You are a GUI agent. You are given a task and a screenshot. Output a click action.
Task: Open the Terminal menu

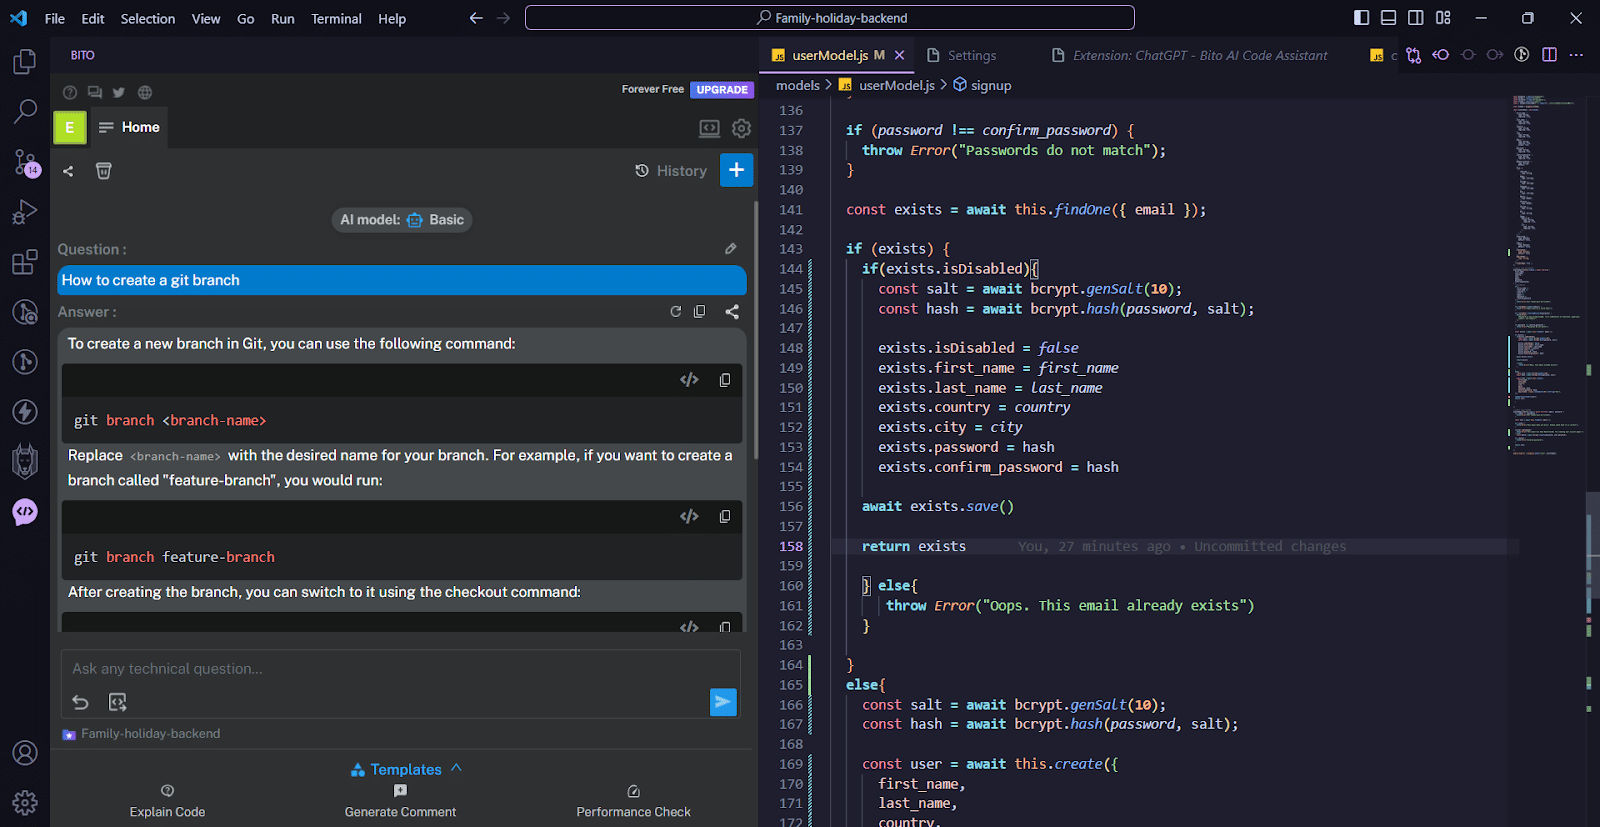click(336, 18)
